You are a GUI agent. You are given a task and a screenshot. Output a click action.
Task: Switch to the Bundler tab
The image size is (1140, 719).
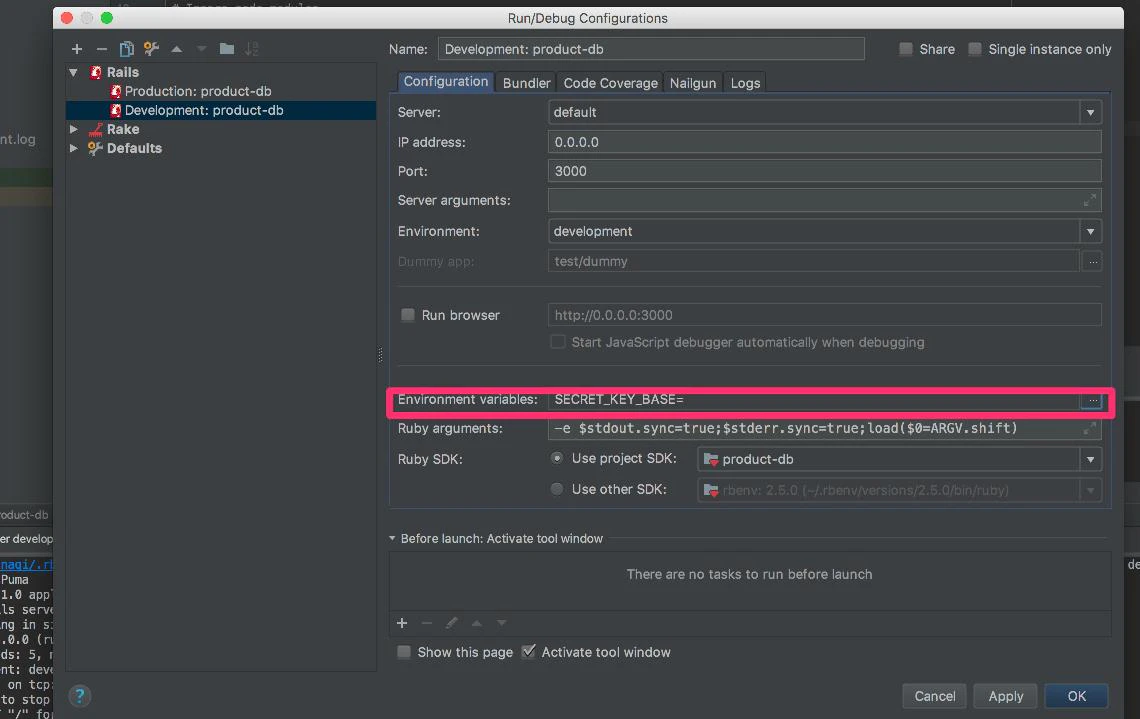pos(526,83)
